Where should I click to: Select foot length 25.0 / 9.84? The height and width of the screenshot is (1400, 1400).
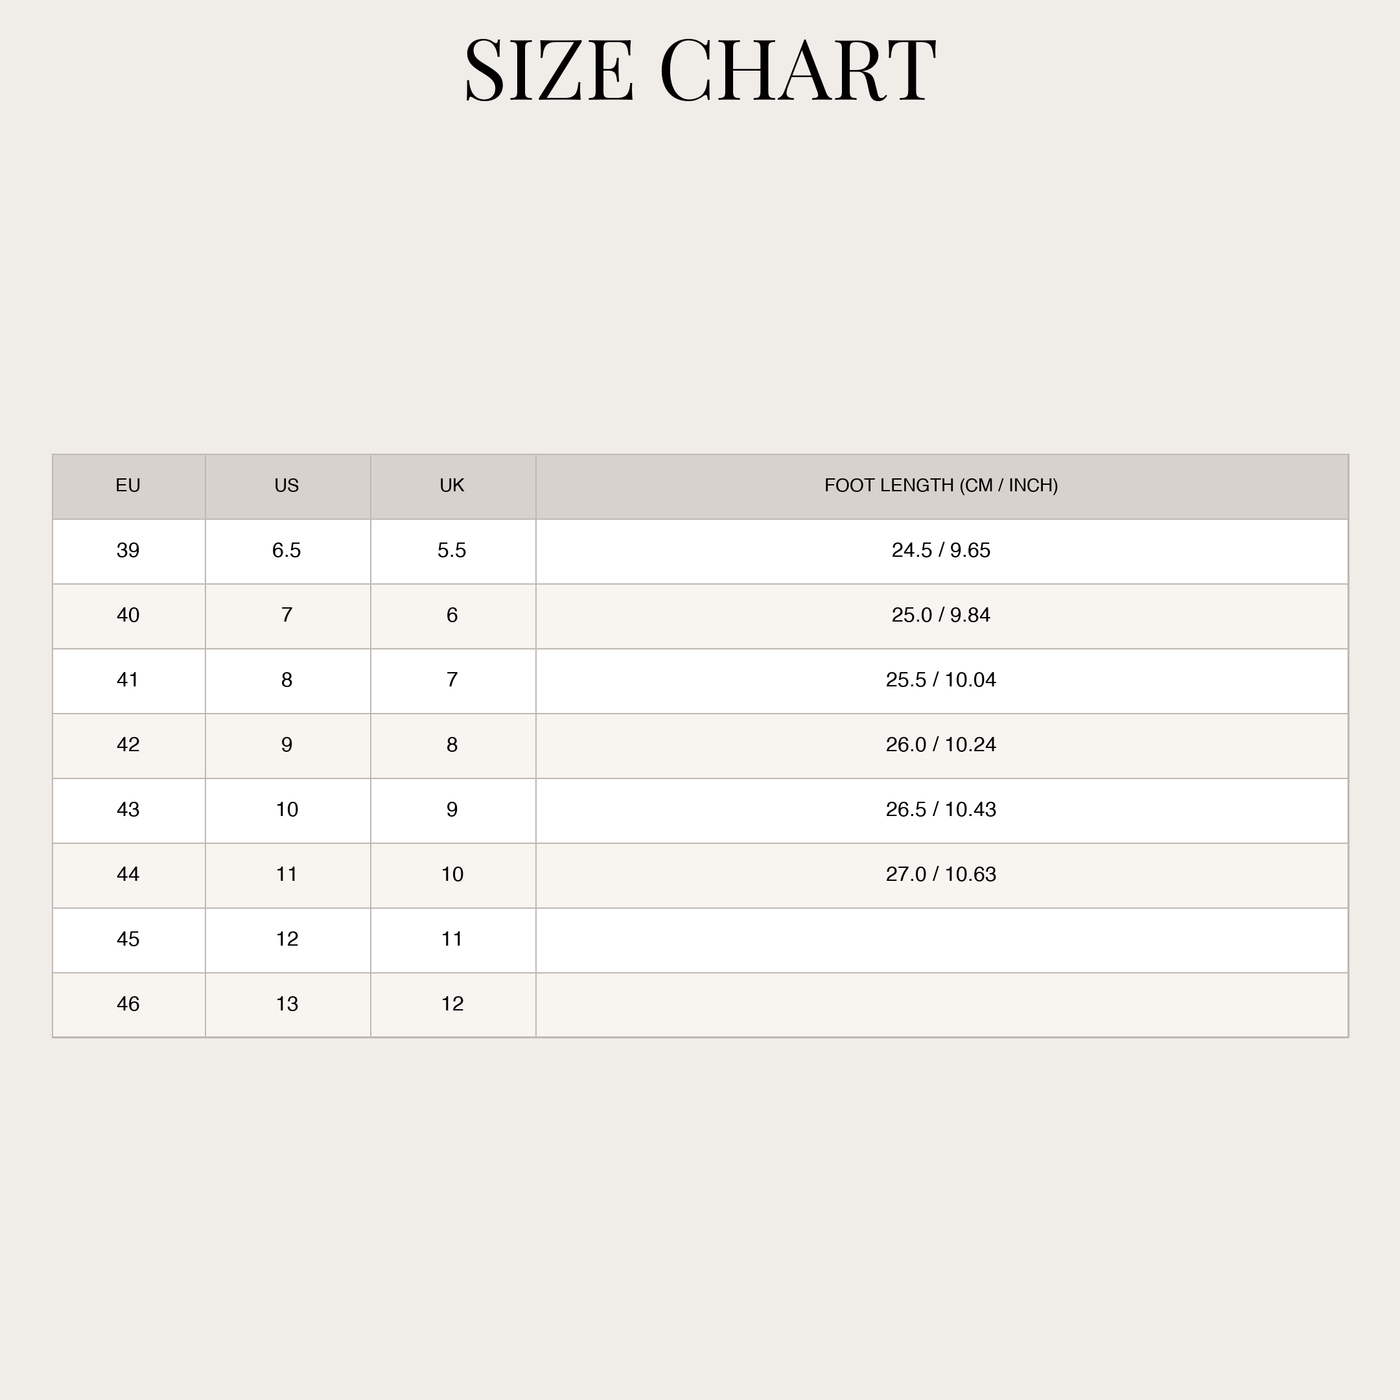(x=941, y=616)
